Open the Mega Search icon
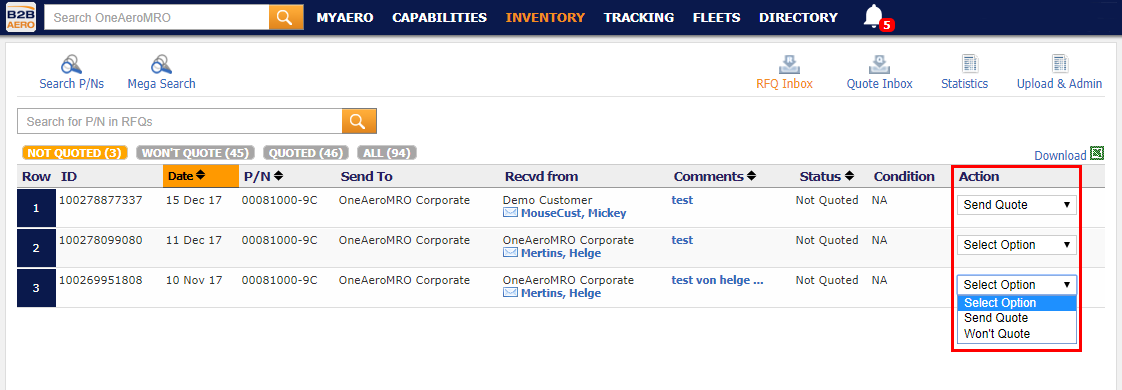 (x=161, y=64)
